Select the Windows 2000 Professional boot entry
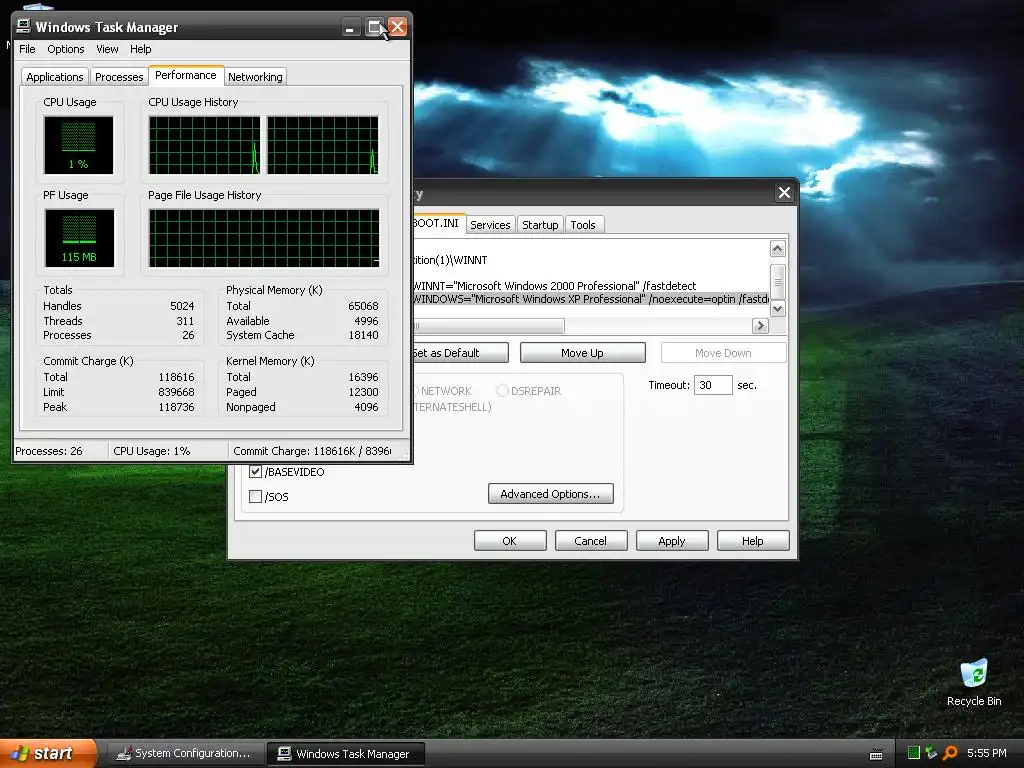 coord(554,286)
